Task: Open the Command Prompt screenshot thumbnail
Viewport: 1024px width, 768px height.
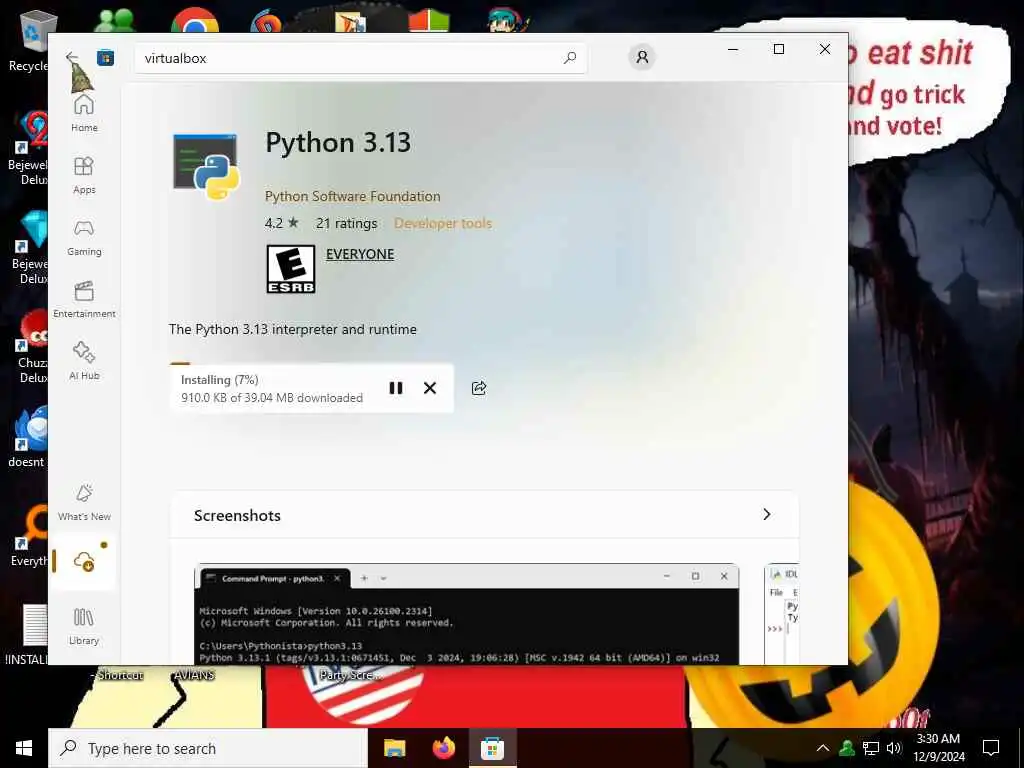Action: point(467,615)
